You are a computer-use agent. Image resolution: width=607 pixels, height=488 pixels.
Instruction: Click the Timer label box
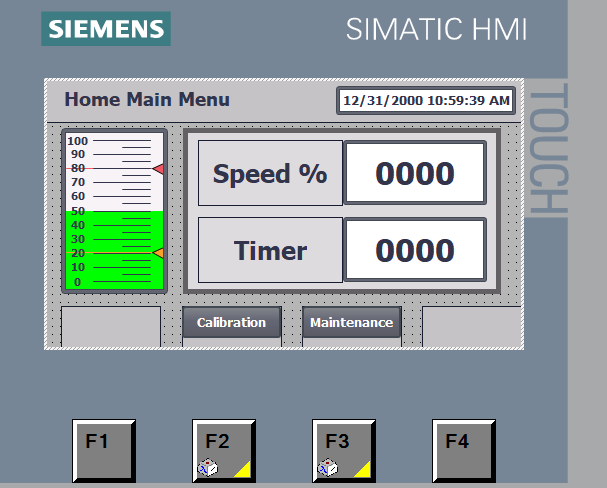click(x=270, y=250)
